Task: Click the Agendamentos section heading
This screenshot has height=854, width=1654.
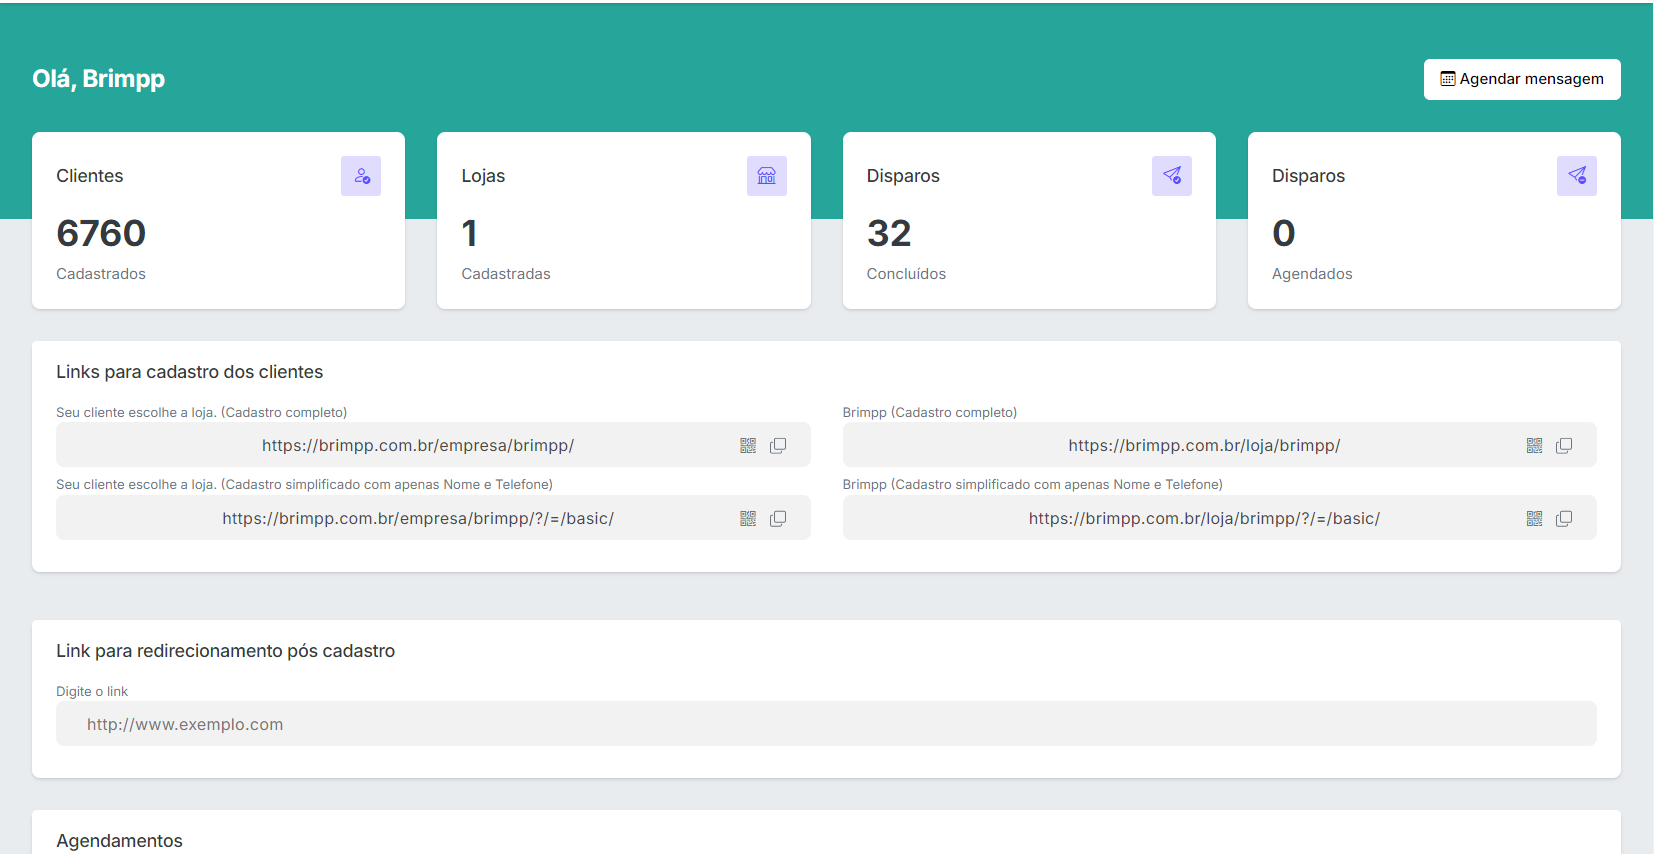Action: click(x=119, y=841)
